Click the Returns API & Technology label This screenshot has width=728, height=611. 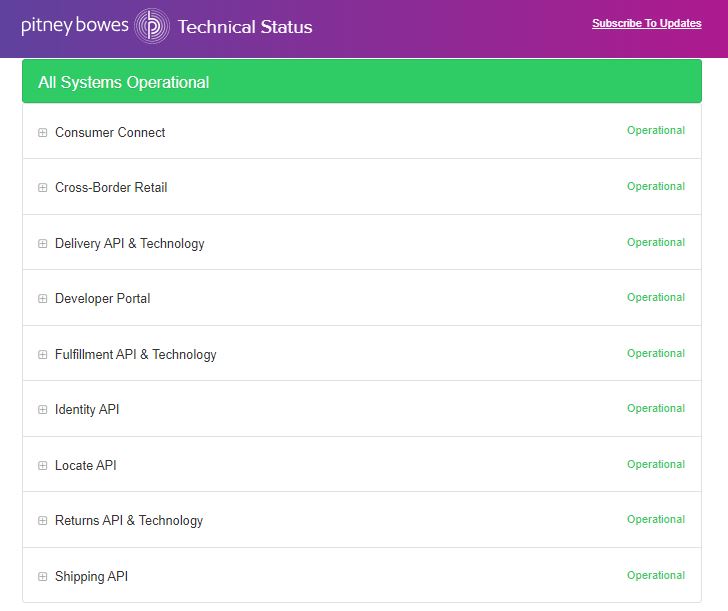point(129,520)
